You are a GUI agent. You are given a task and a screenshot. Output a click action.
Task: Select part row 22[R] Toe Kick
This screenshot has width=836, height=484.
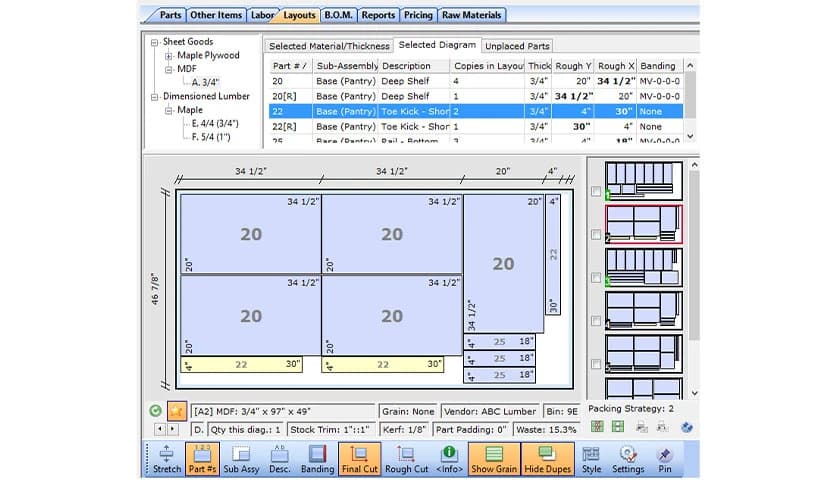tap(476, 127)
